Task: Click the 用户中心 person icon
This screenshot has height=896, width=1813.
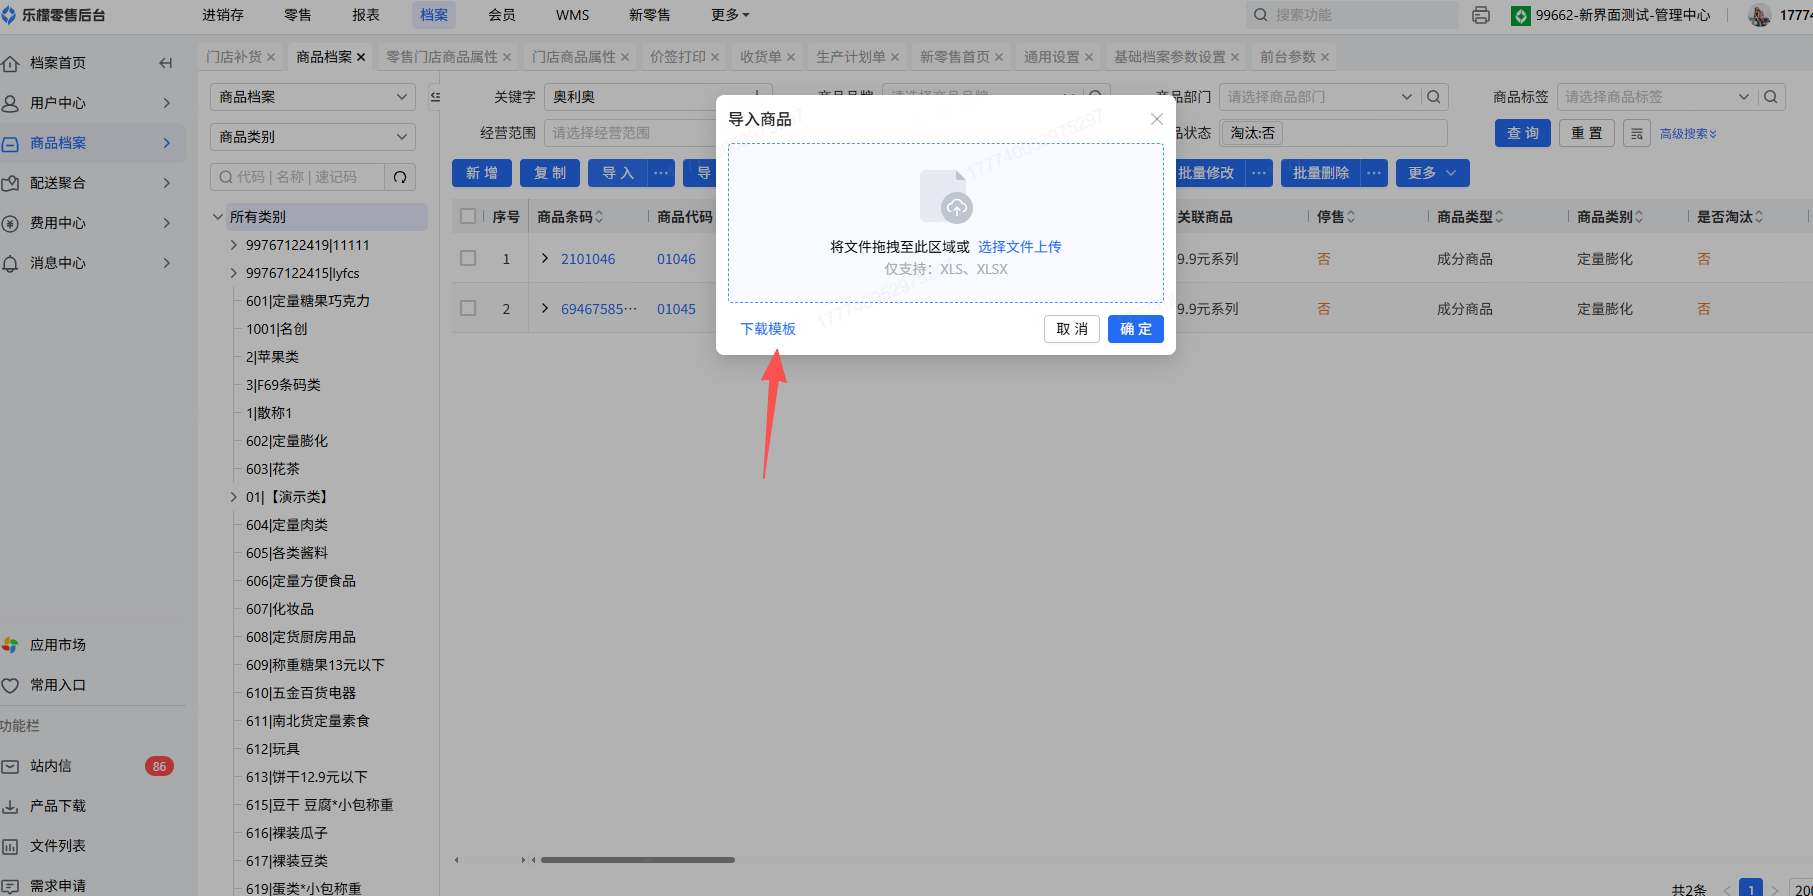Action: pyautogui.click(x=11, y=103)
